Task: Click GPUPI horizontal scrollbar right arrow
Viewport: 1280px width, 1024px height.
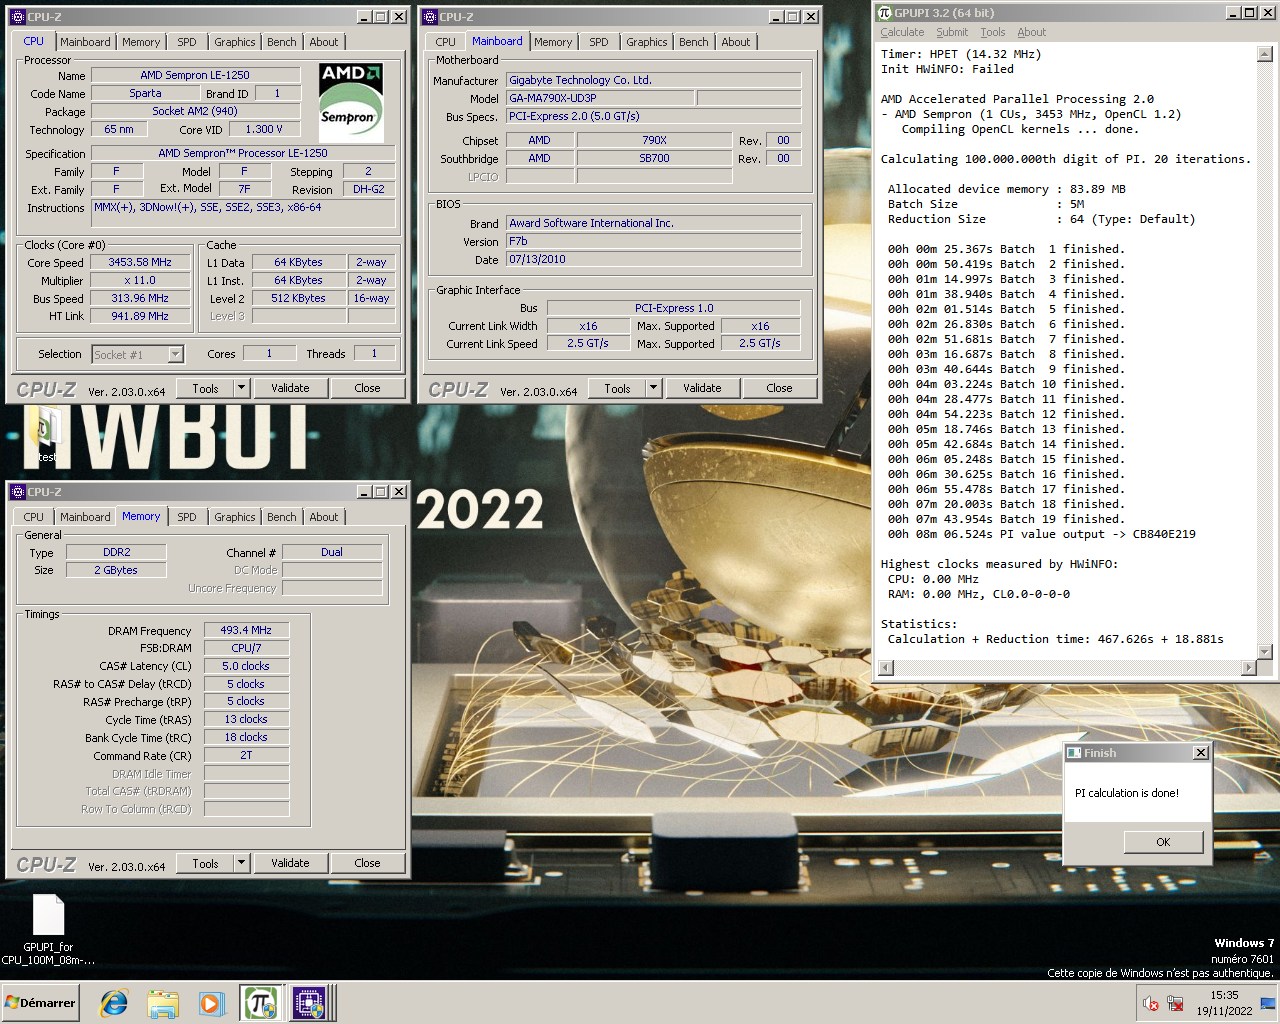Action: (x=1247, y=667)
